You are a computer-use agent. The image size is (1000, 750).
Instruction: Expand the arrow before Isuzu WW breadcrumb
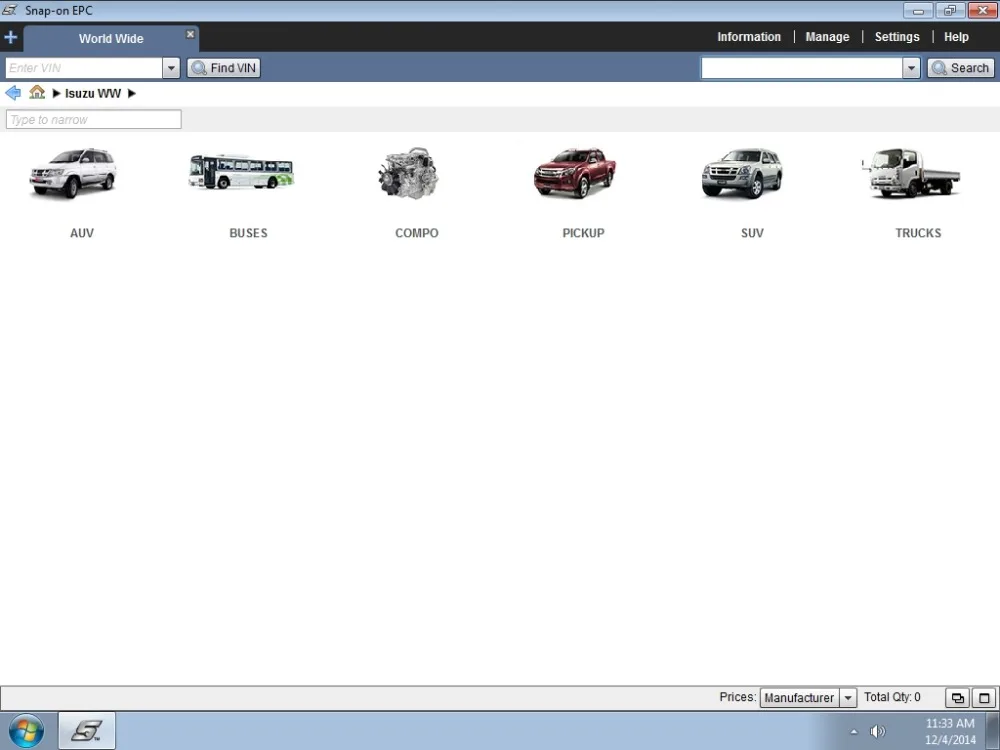(56, 94)
